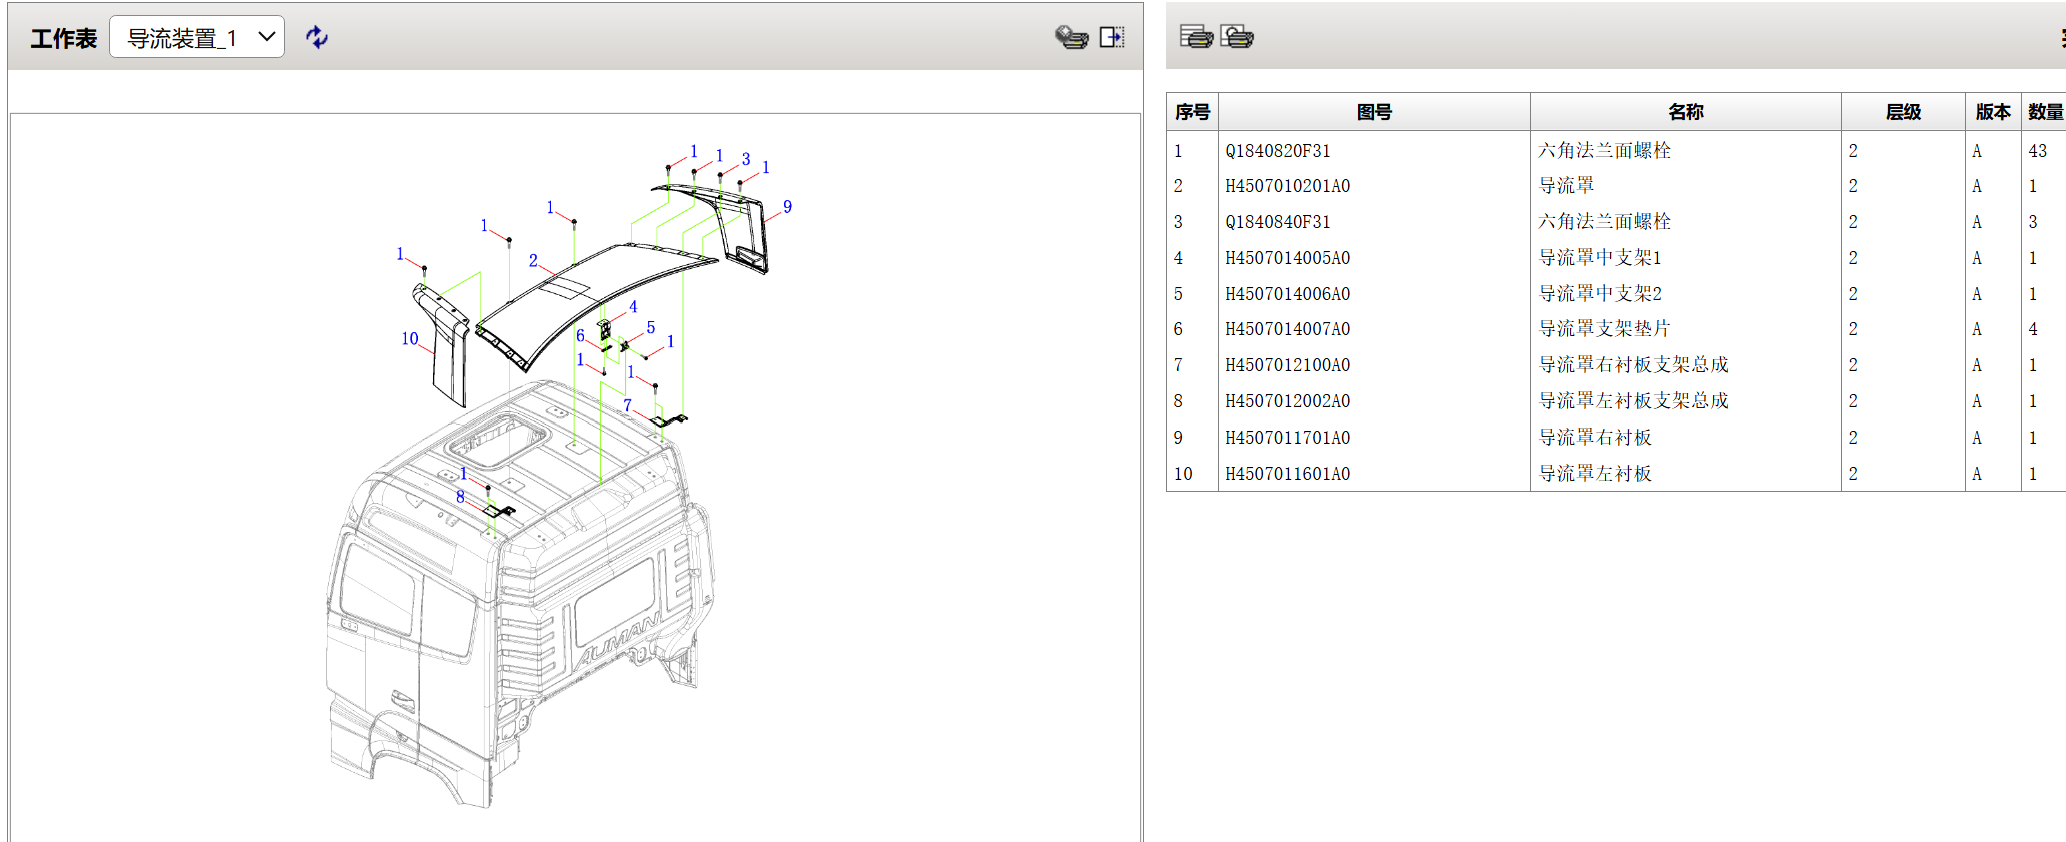Open the 导流装置_1 worksheet dropdown
This screenshot has width=2066, height=842.
pos(196,37)
